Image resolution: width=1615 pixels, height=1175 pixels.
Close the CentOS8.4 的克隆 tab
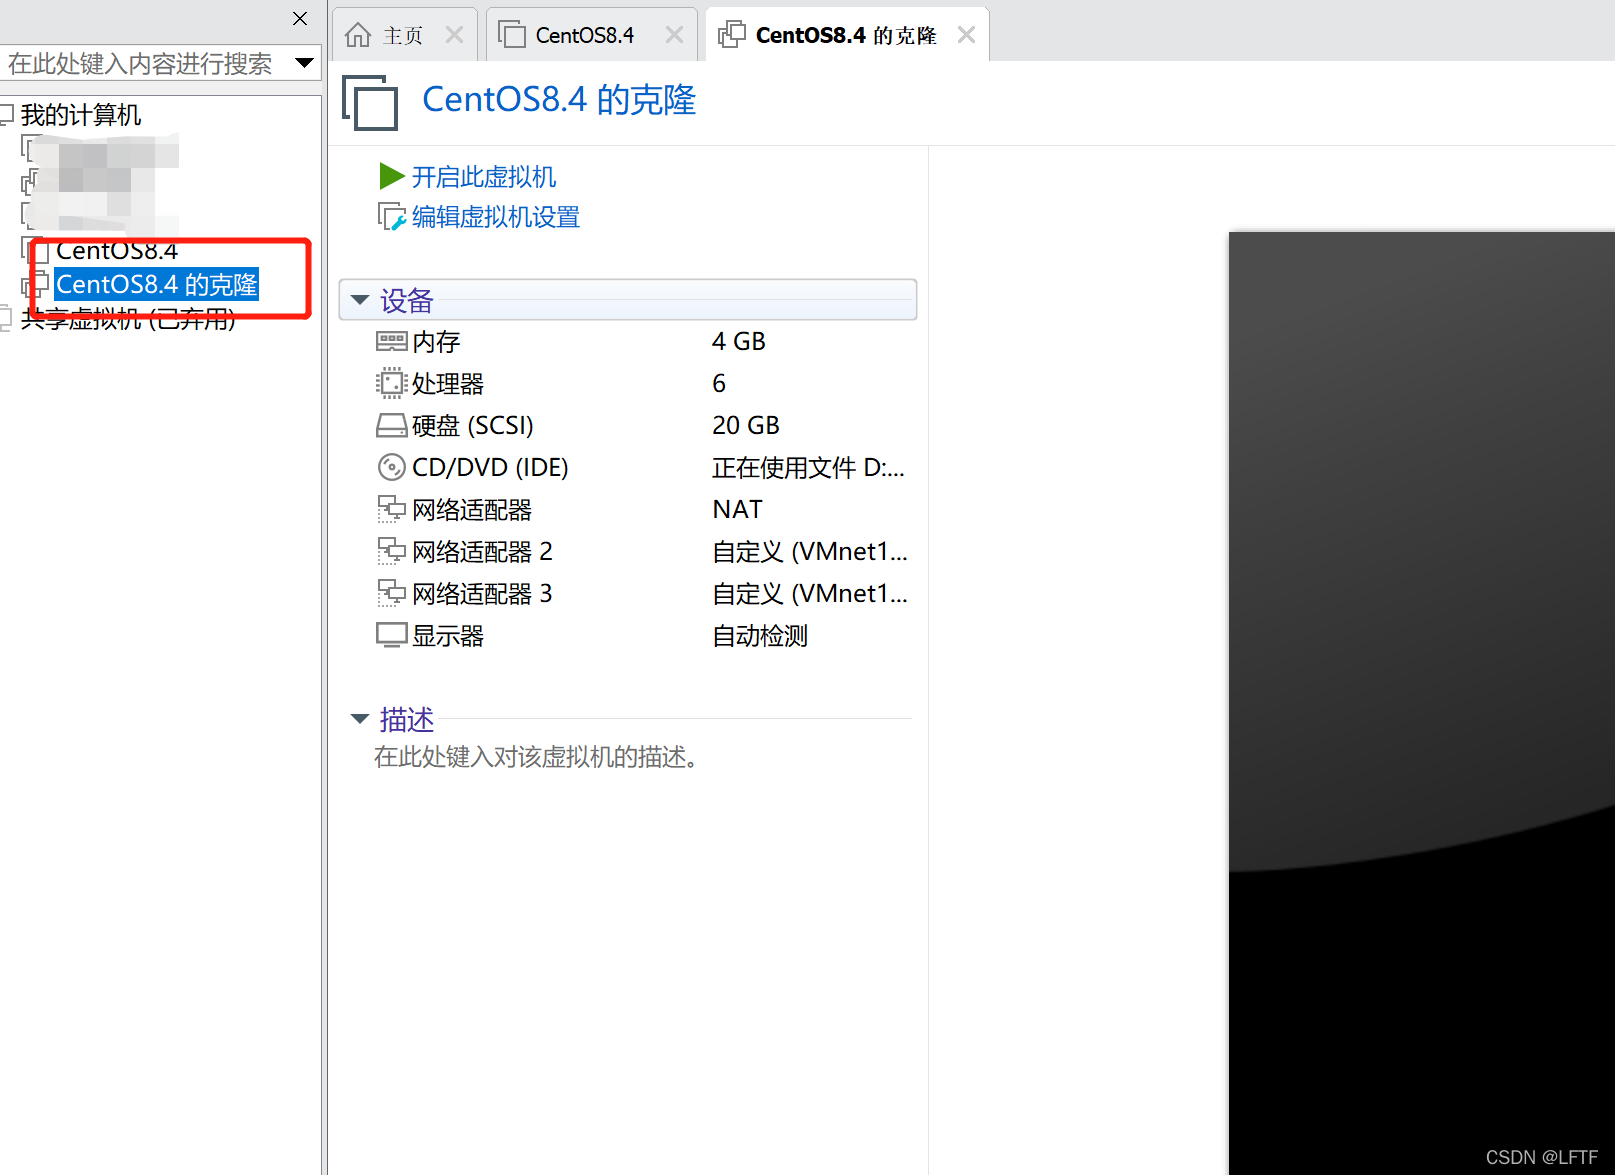(x=966, y=35)
